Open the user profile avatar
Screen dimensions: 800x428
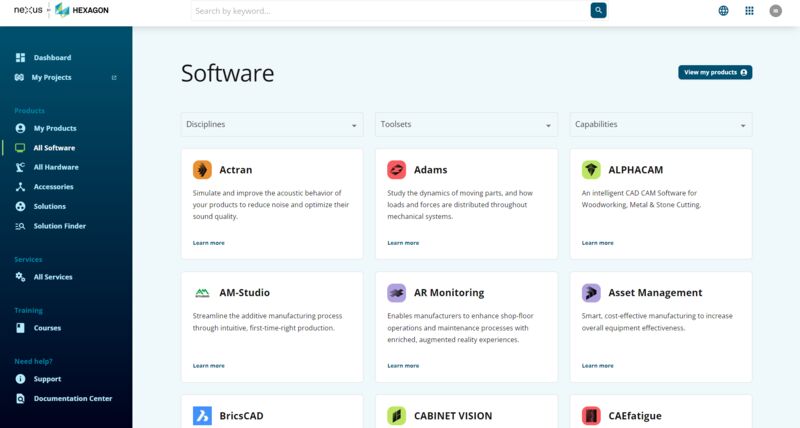click(x=776, y=11)
